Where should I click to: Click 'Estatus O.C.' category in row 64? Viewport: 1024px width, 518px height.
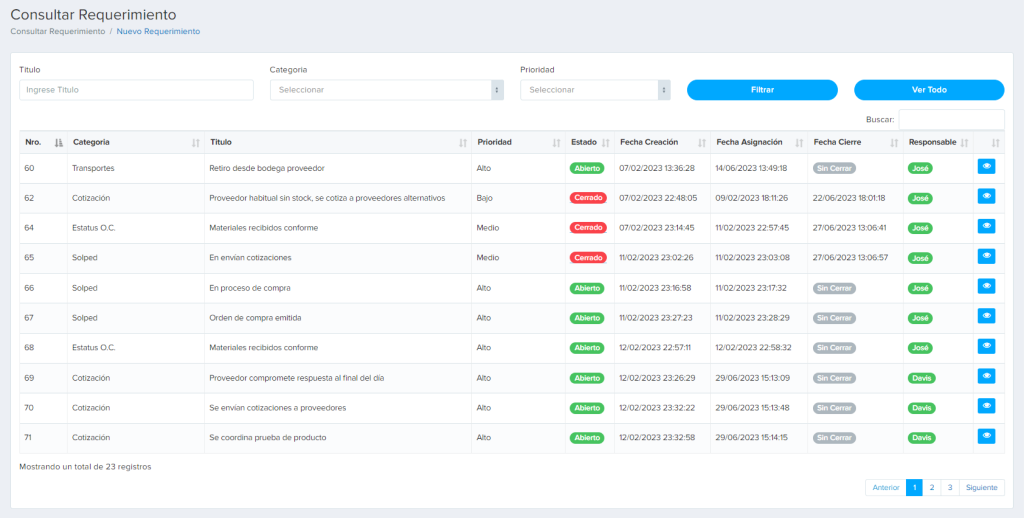click(x=93, y=228)
